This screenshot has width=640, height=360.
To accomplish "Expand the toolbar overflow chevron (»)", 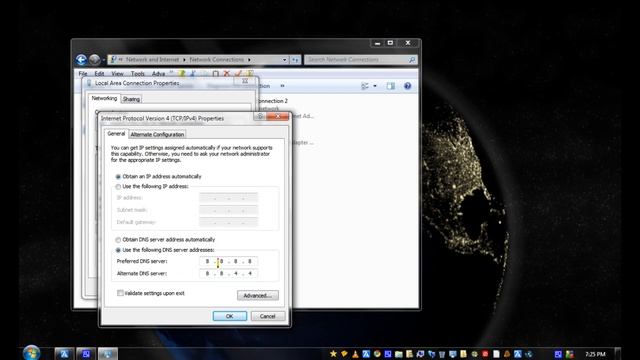I will tap(282, 86).
